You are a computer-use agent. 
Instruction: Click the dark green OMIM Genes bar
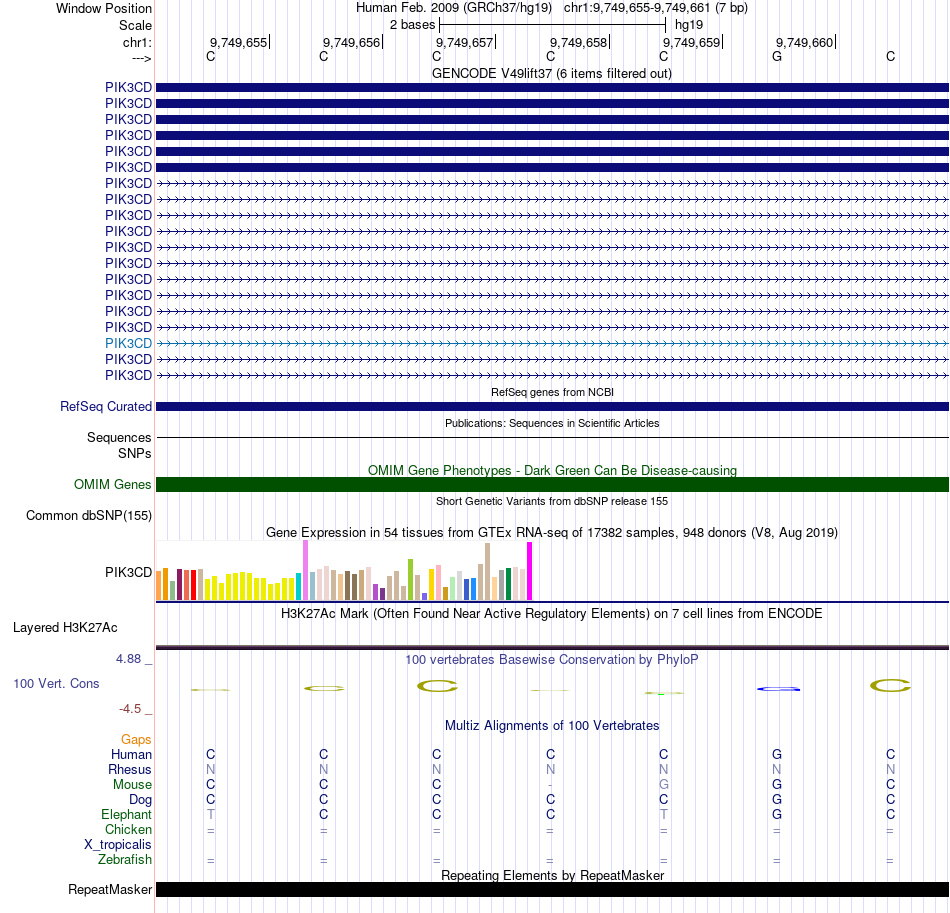pyautogui.click(x=552, y=485)
